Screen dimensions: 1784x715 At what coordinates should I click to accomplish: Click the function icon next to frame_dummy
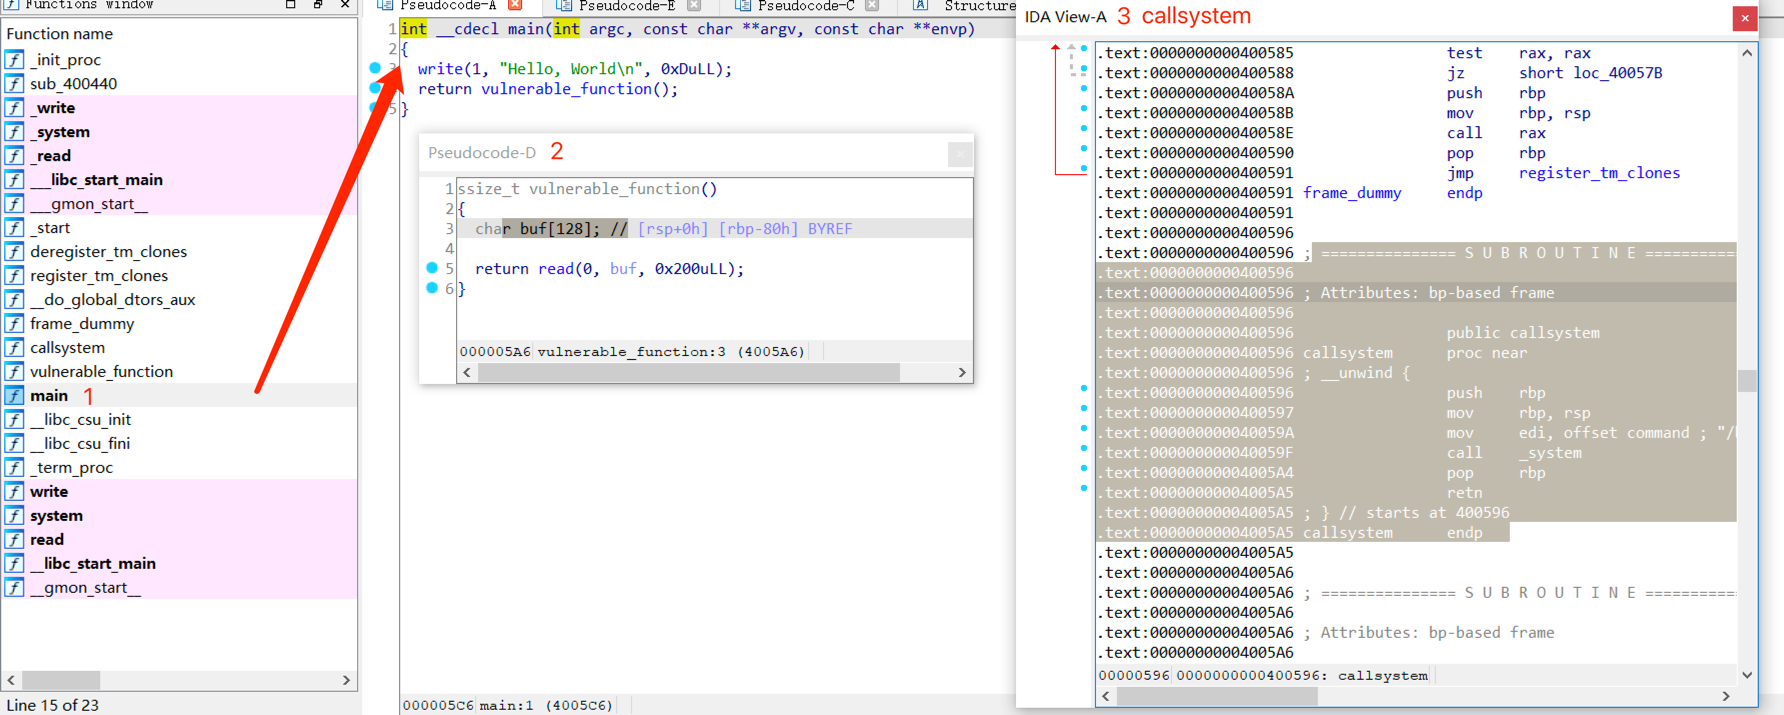pyautogui.click(x=15, y=324)
